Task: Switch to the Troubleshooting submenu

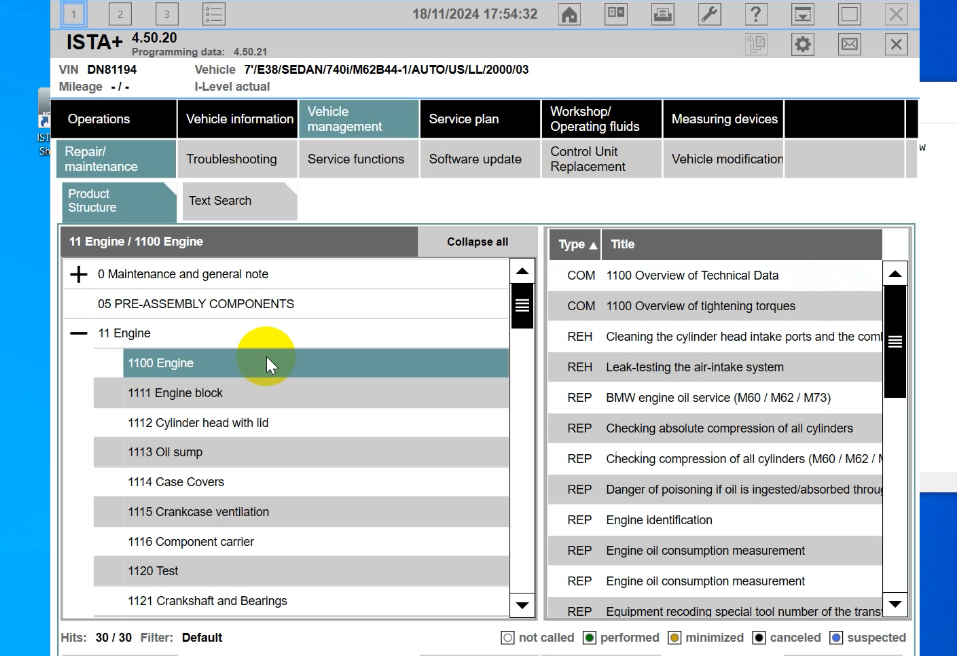Action: [237, 159]
